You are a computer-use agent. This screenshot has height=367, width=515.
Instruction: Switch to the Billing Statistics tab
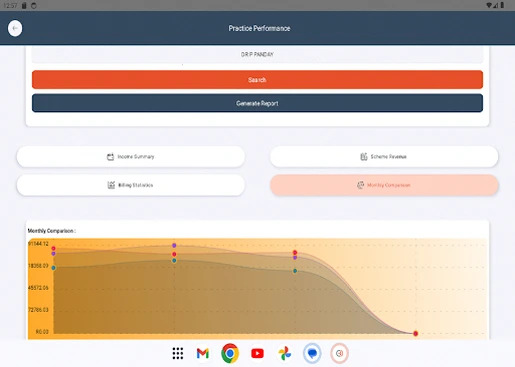(131, 185)
